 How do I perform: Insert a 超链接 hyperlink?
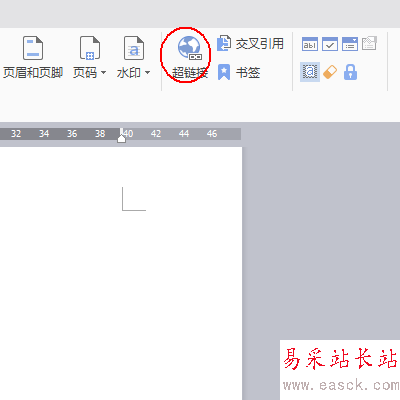click(x=190, y=57)
